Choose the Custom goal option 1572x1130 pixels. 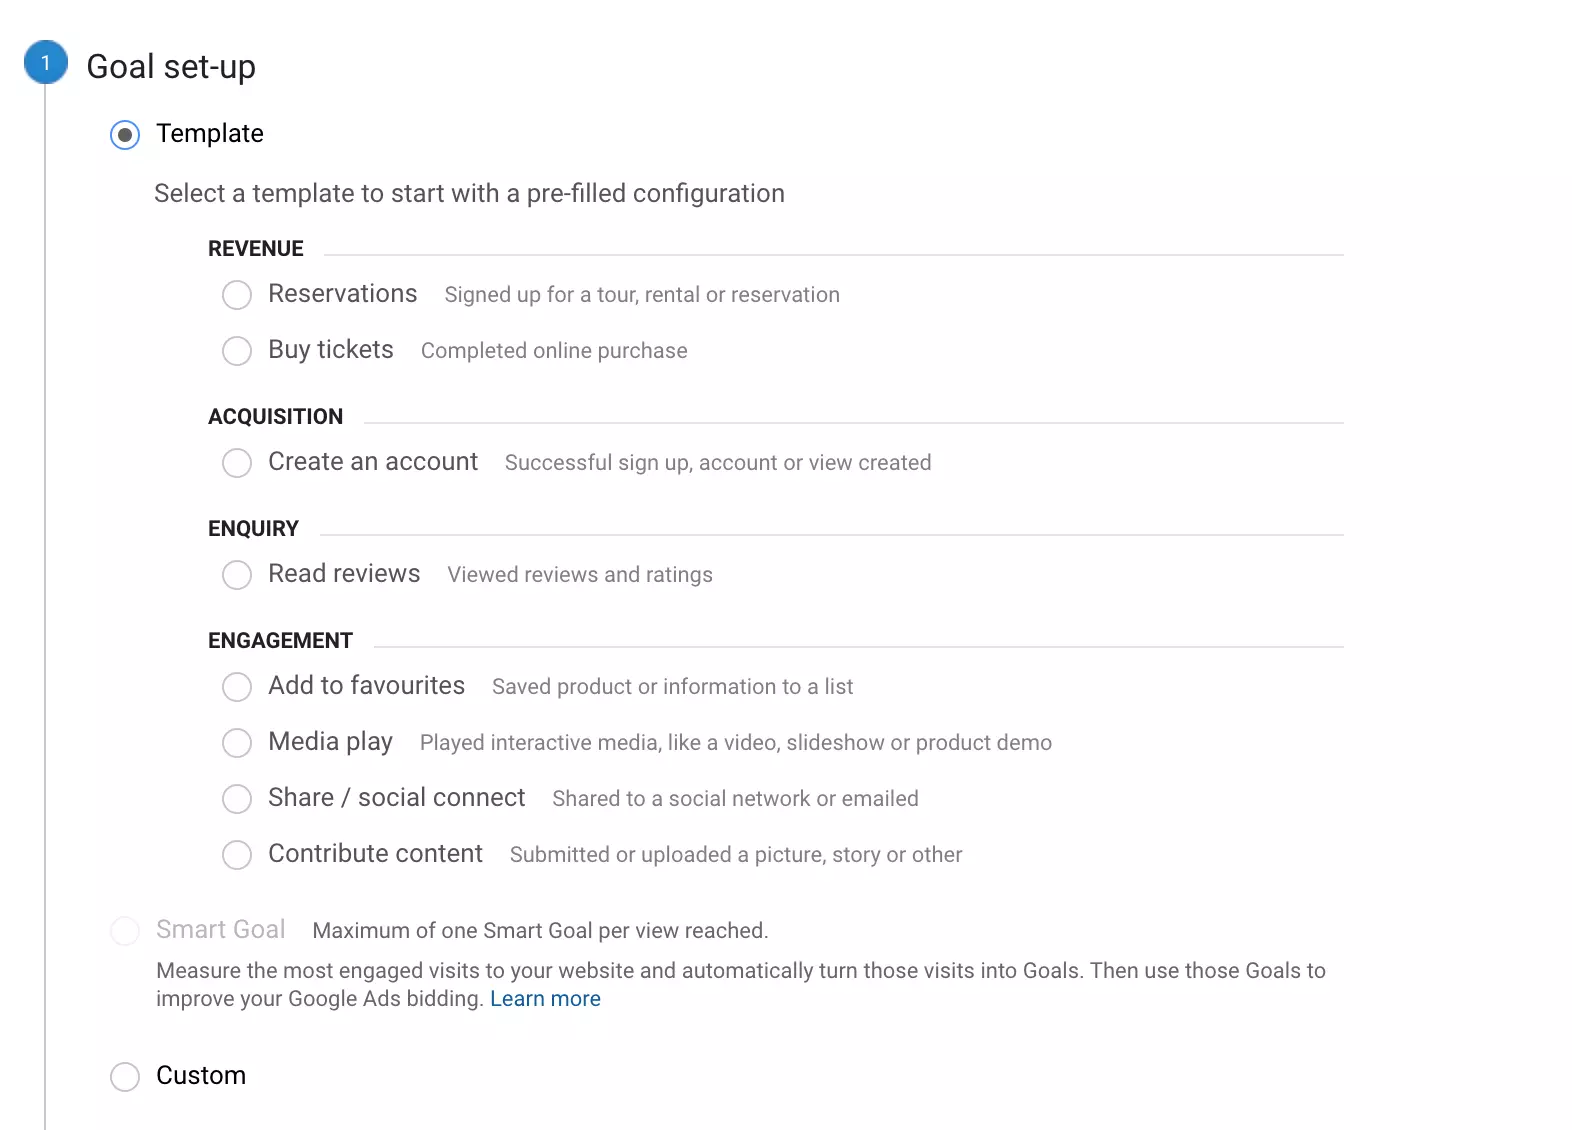(125, 1077)
